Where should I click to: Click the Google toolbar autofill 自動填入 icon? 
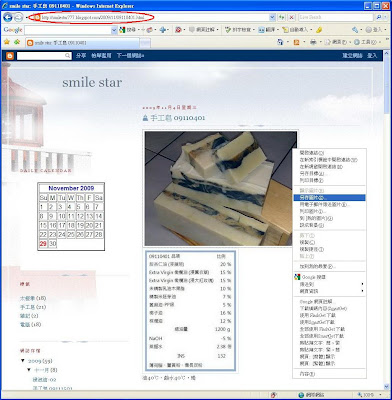285,30
